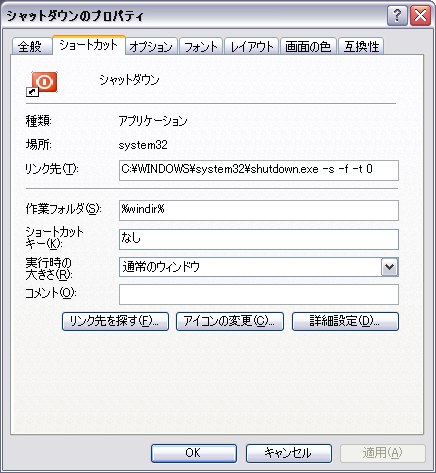The width and height of the screenshot is (436, 473).
Task: Click the リンク先 target input field
Action: point(259,170)
